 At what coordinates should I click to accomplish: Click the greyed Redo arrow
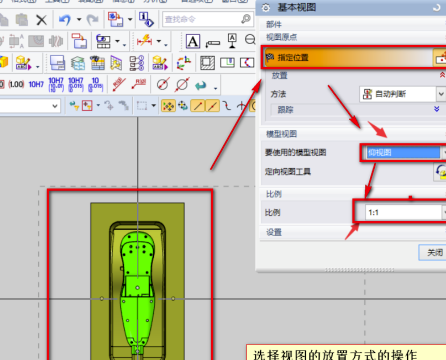coord(93,20)
